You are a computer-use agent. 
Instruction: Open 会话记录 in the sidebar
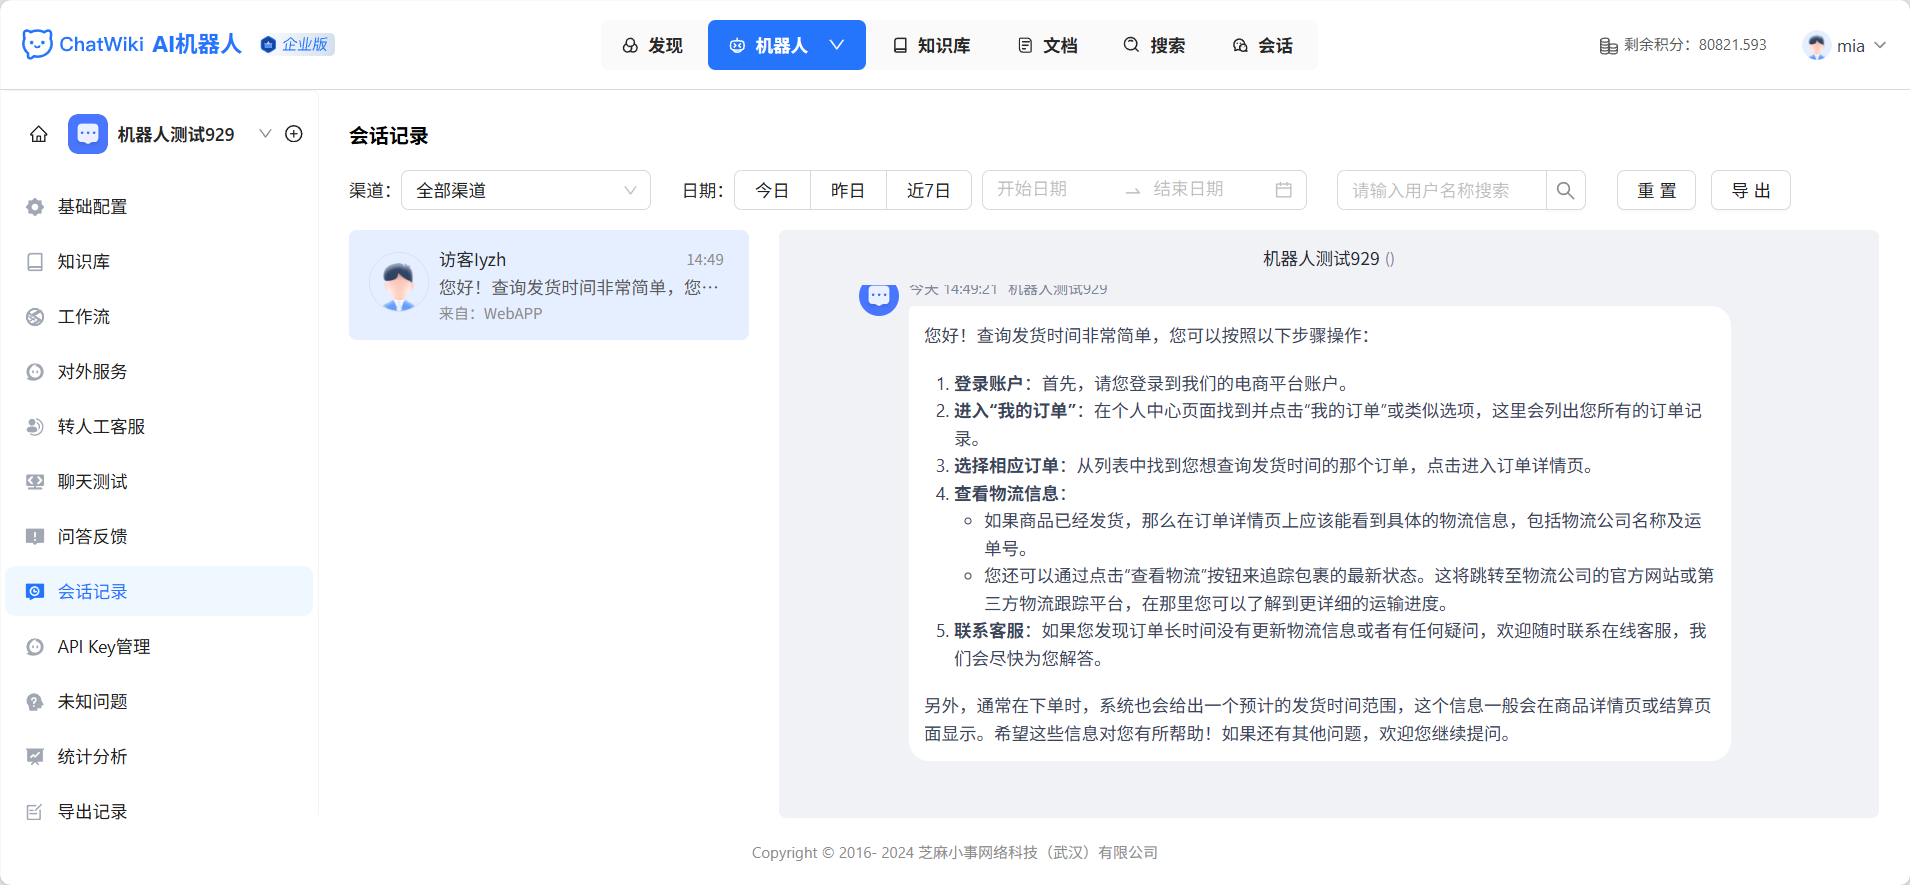click(159, 591)
